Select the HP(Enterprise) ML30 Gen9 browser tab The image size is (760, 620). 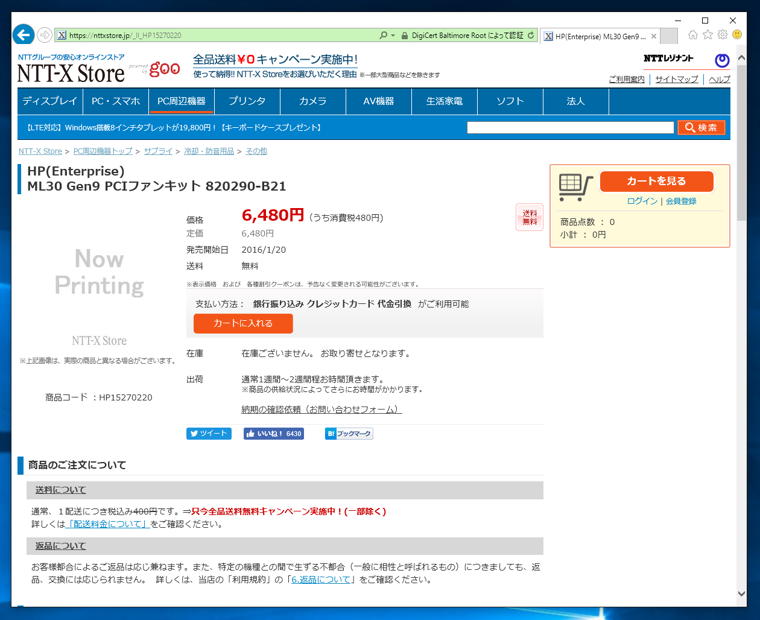[x=600, y=36]
